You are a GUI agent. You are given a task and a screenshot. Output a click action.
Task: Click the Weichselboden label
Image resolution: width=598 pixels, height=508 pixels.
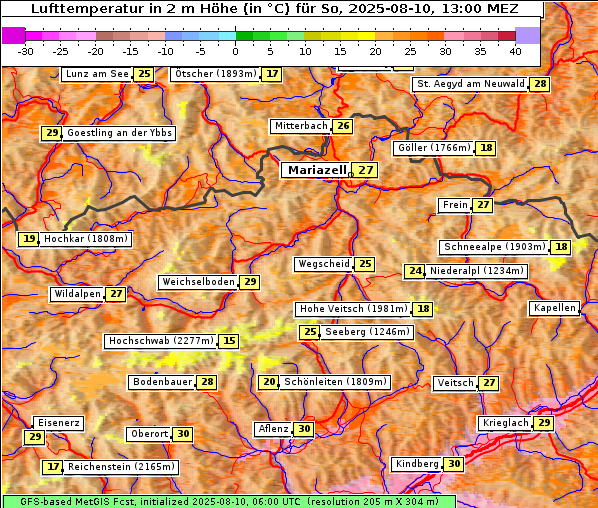198,282
